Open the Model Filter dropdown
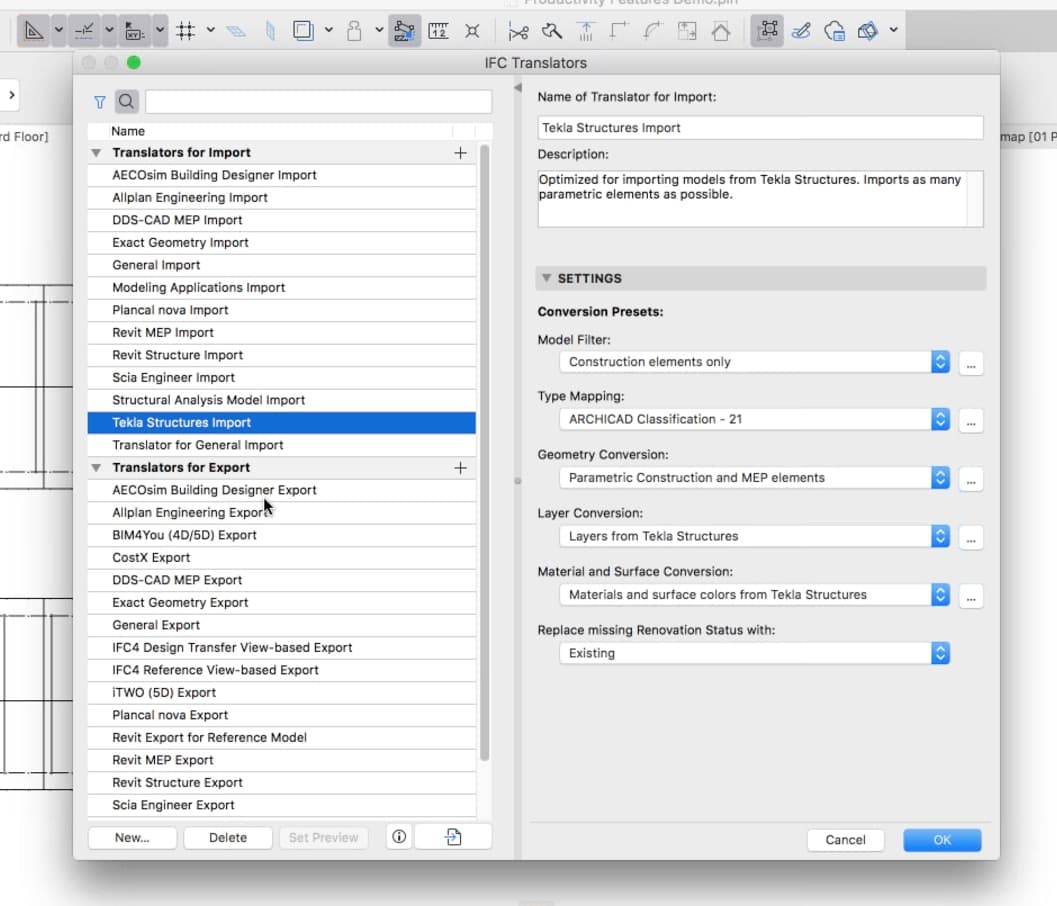Image resolution: width=1057 pixels, height=906 pixels. (x=754, y=362)
